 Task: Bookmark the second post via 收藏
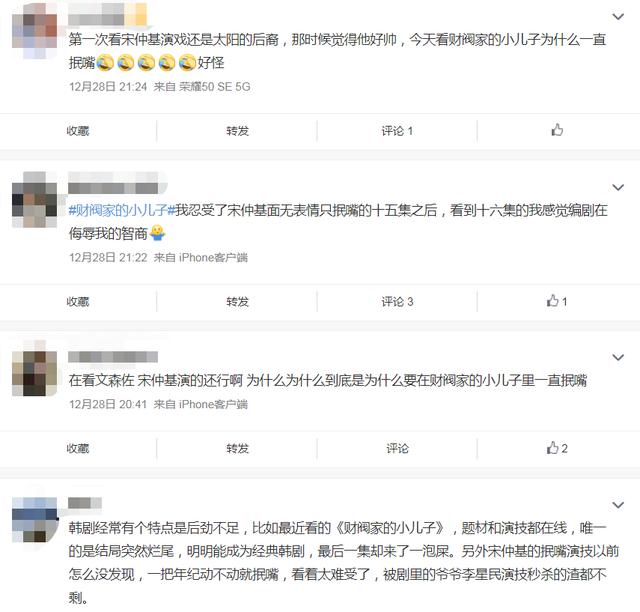pyautogui.click(x=78, y=301)
